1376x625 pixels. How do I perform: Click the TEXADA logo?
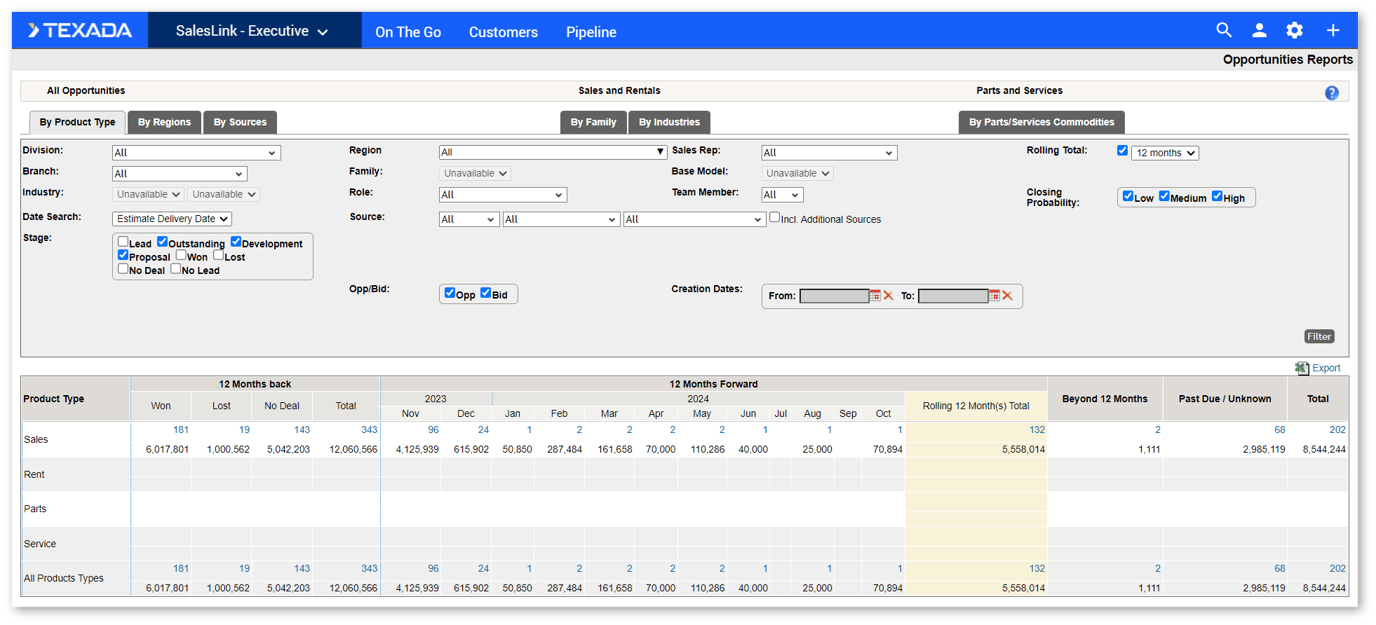click(x=80, y=30)
